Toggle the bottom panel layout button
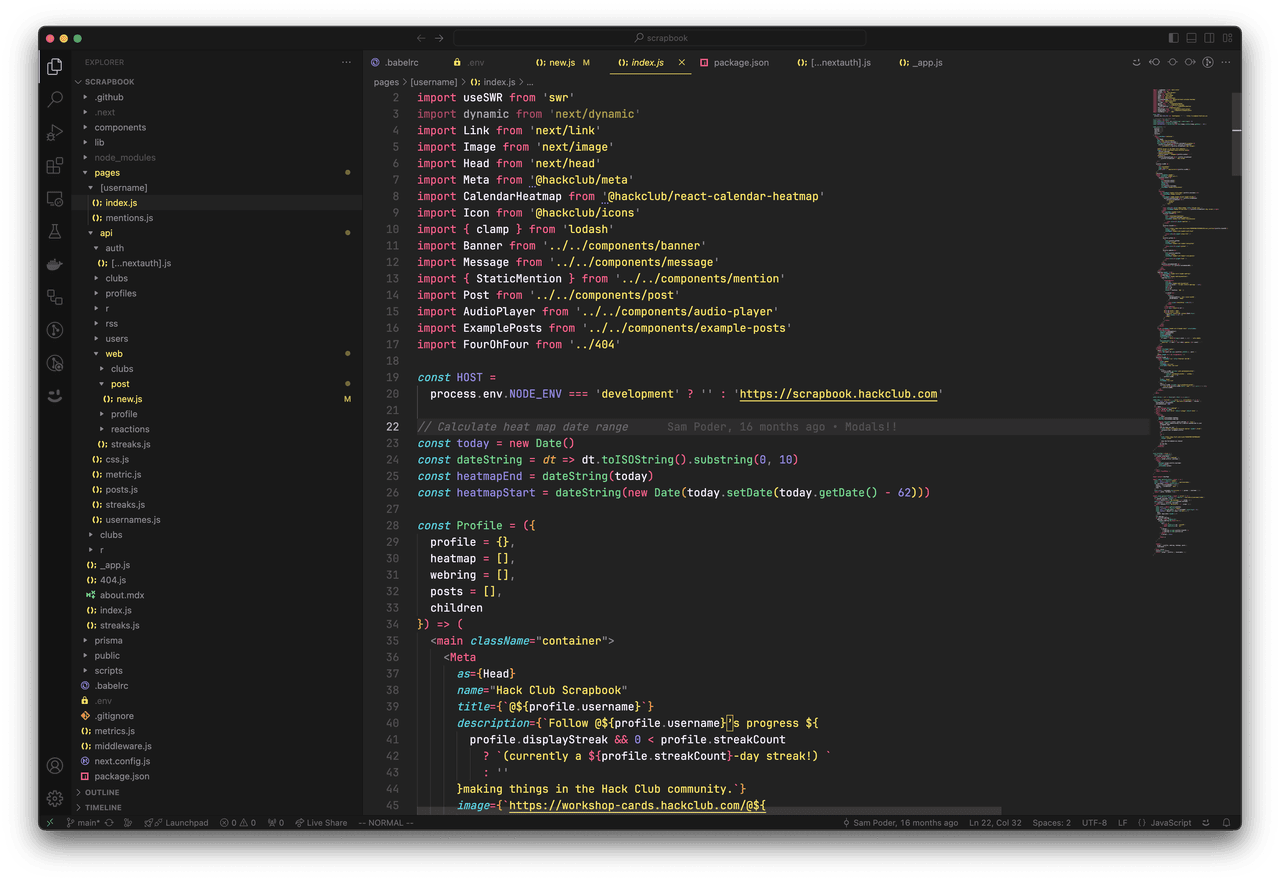 pyautogui.click(x=1192, y=38)
